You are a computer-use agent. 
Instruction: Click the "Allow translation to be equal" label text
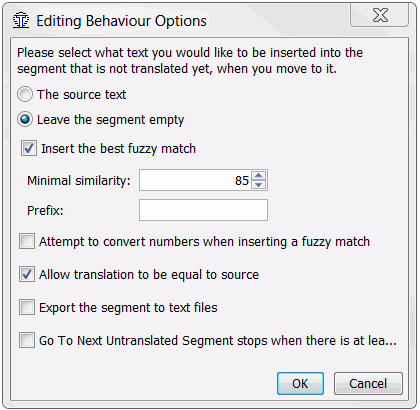point(149,275)
